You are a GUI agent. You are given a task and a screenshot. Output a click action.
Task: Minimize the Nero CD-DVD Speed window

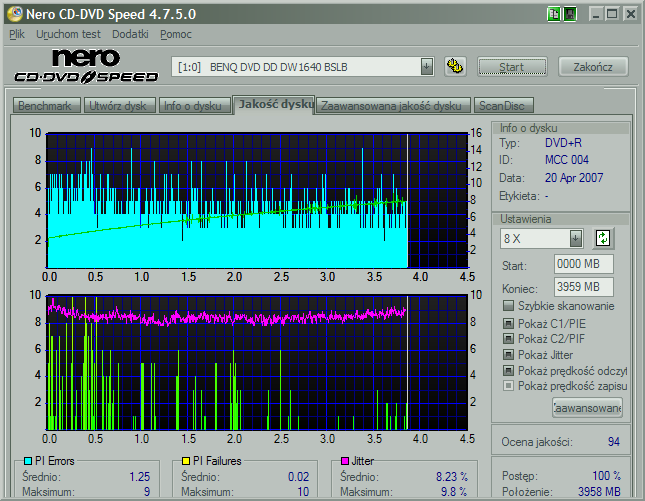point(595,14)
